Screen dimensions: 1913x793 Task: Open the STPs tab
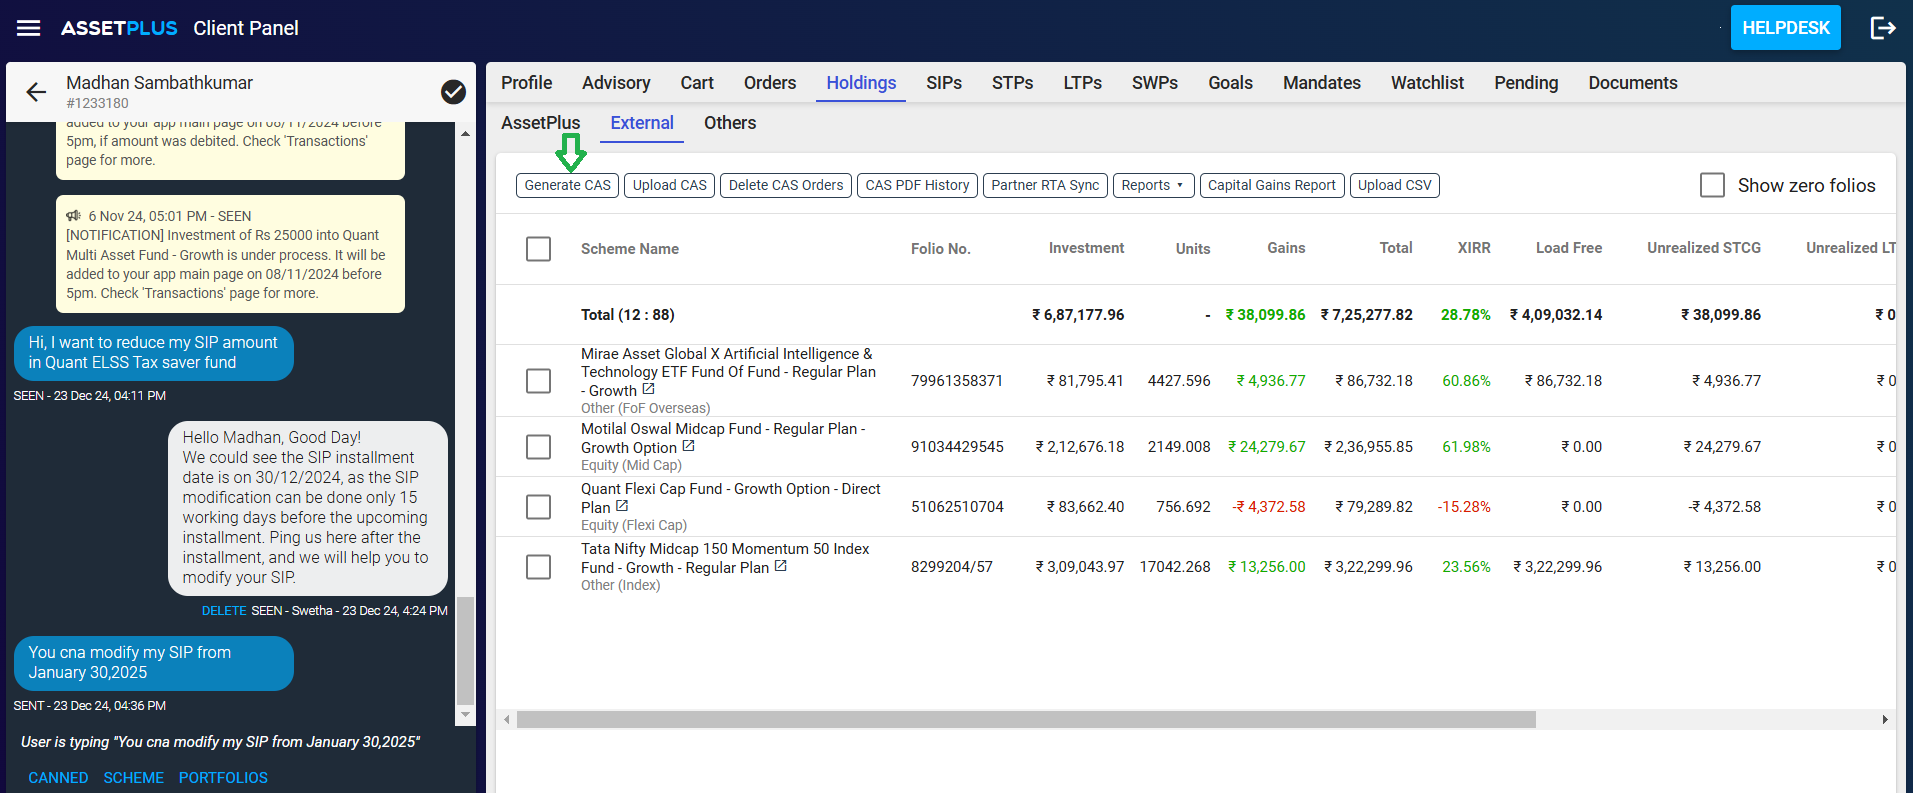pos(1012,83)
